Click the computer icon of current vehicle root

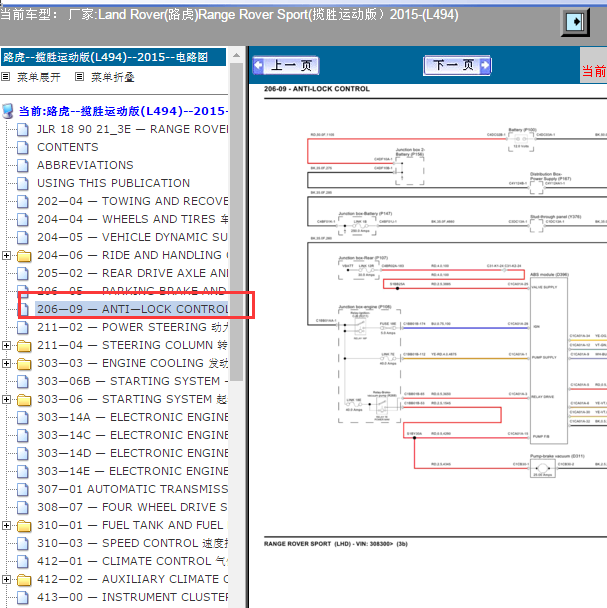tap(8, 111)
